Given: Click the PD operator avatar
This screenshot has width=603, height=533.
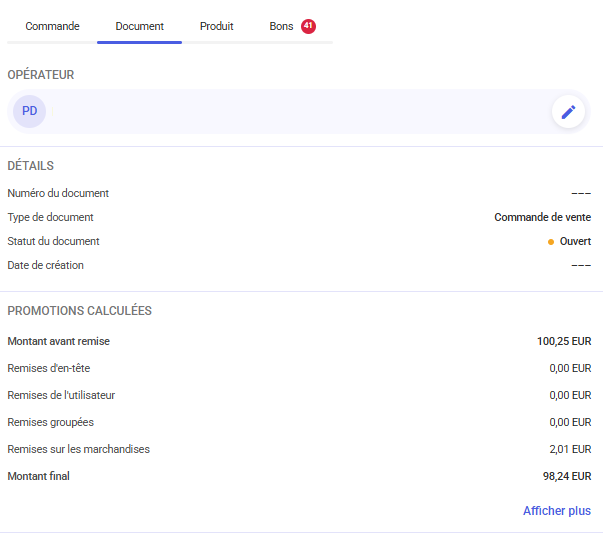Looking at the screenshot, I should (30, 111).
